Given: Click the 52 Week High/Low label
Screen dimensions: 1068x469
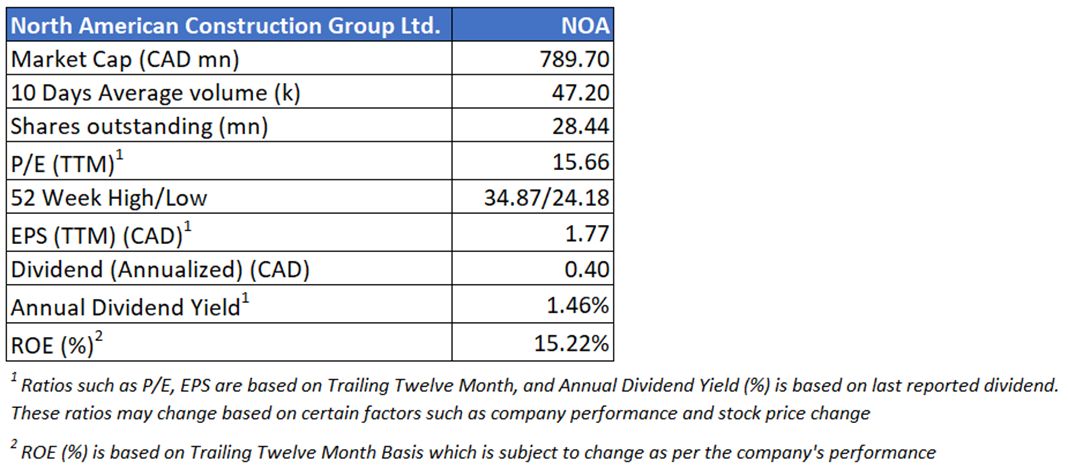Looking at the screenshot, I should coord(108,198).
